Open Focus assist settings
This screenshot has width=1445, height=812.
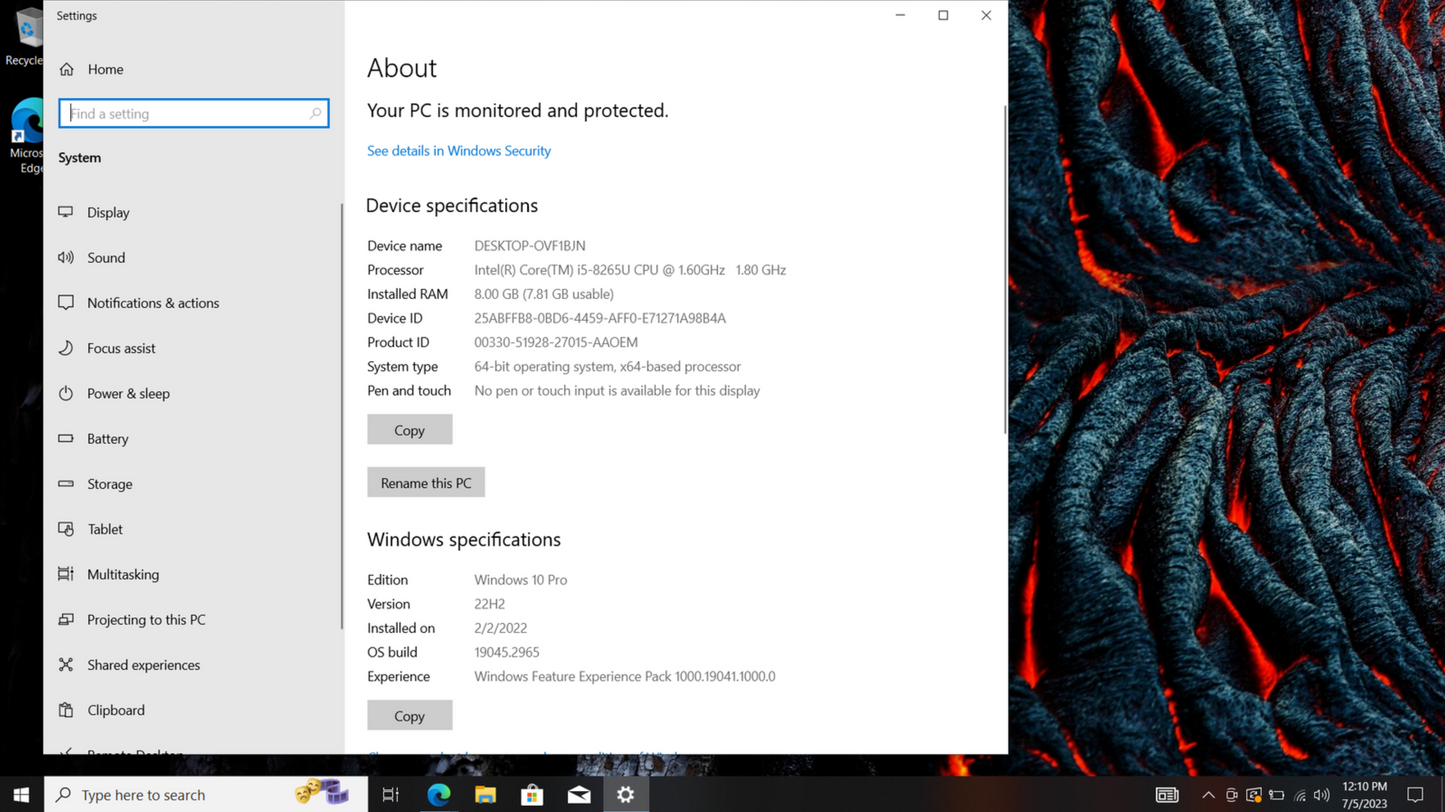[121, 348]
